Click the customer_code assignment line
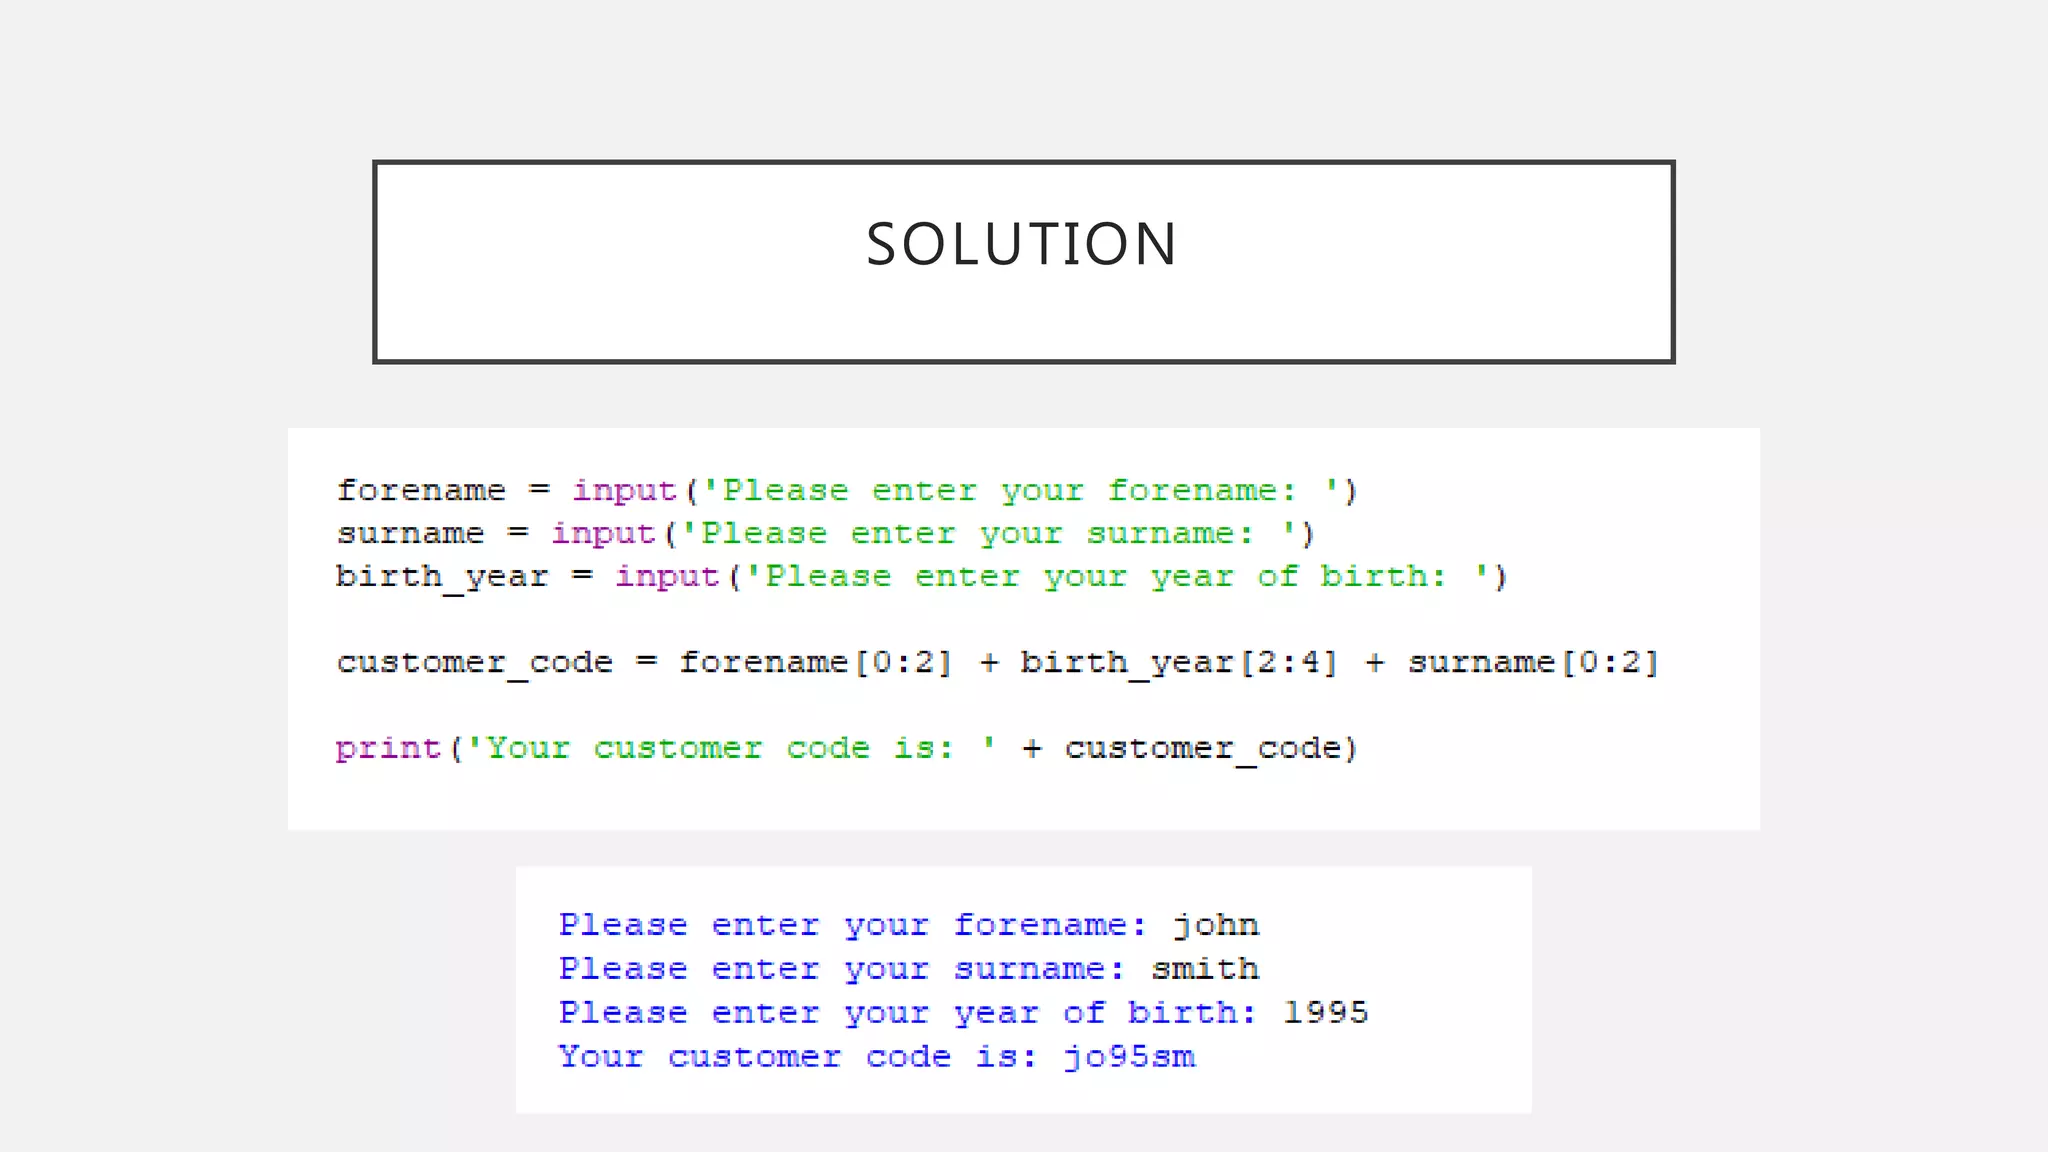Image resolution: width=2048 pixels, height=1152 pixels. [997, 663]
